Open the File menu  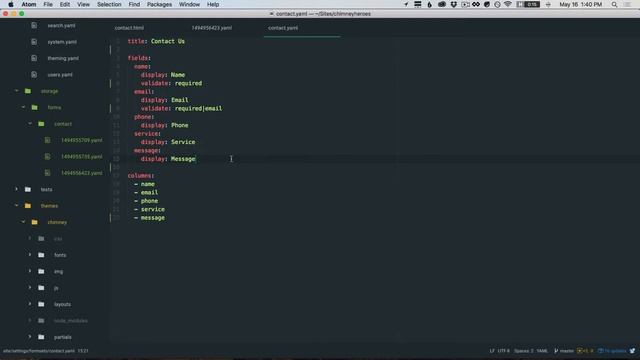48,4
